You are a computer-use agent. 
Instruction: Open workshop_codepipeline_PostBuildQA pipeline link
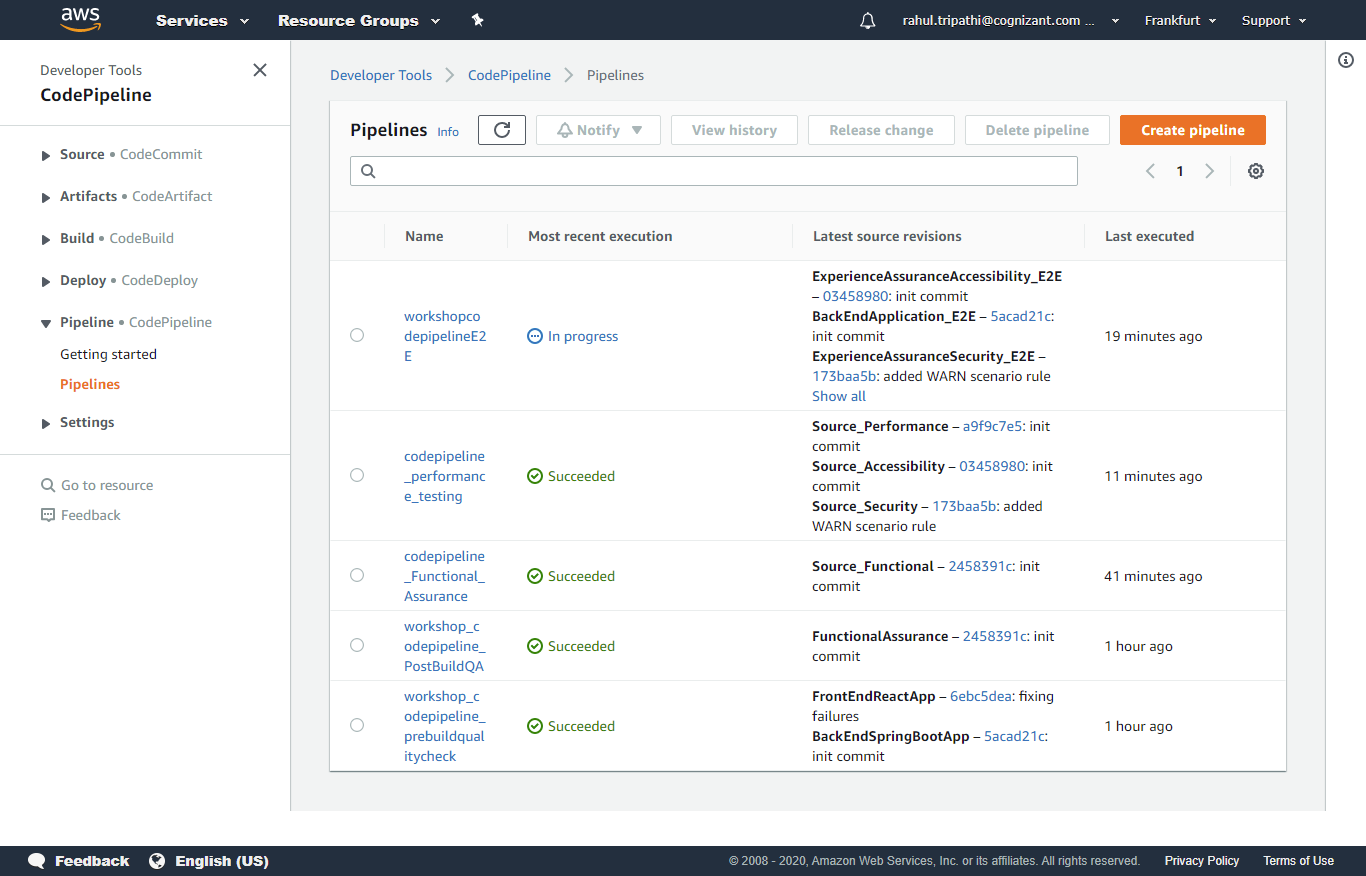click(x=445, y=646)
